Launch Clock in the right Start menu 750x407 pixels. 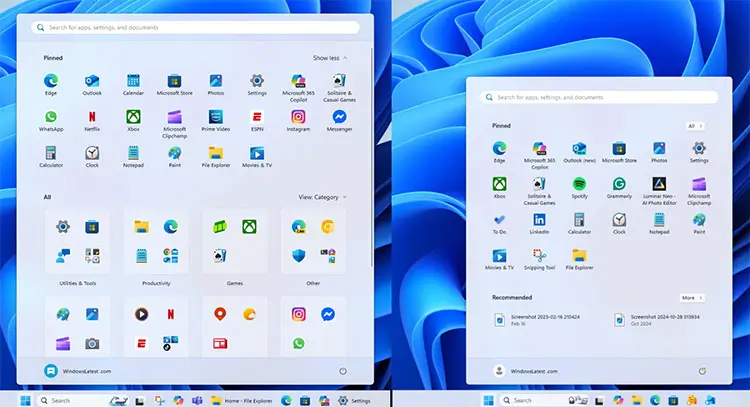(x=619, y=223)
